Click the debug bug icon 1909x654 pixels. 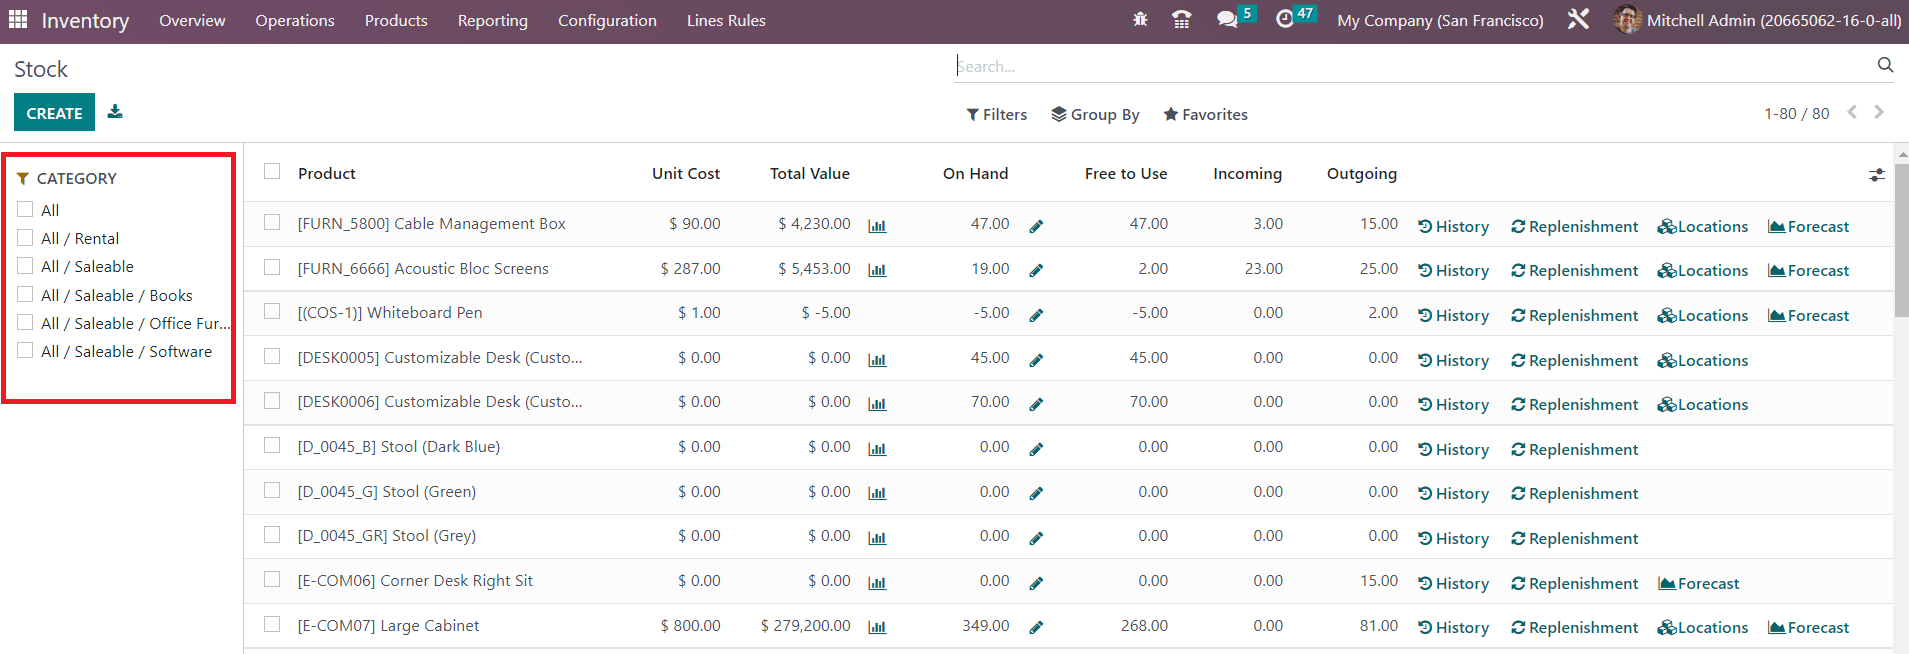pyautogui.click(x=1140, y=20)
